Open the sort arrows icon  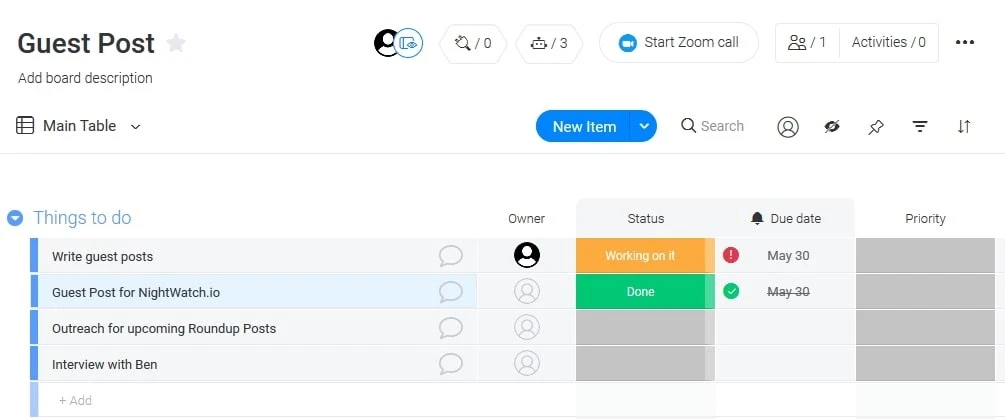pyautogui.click(x=964, y=127)
